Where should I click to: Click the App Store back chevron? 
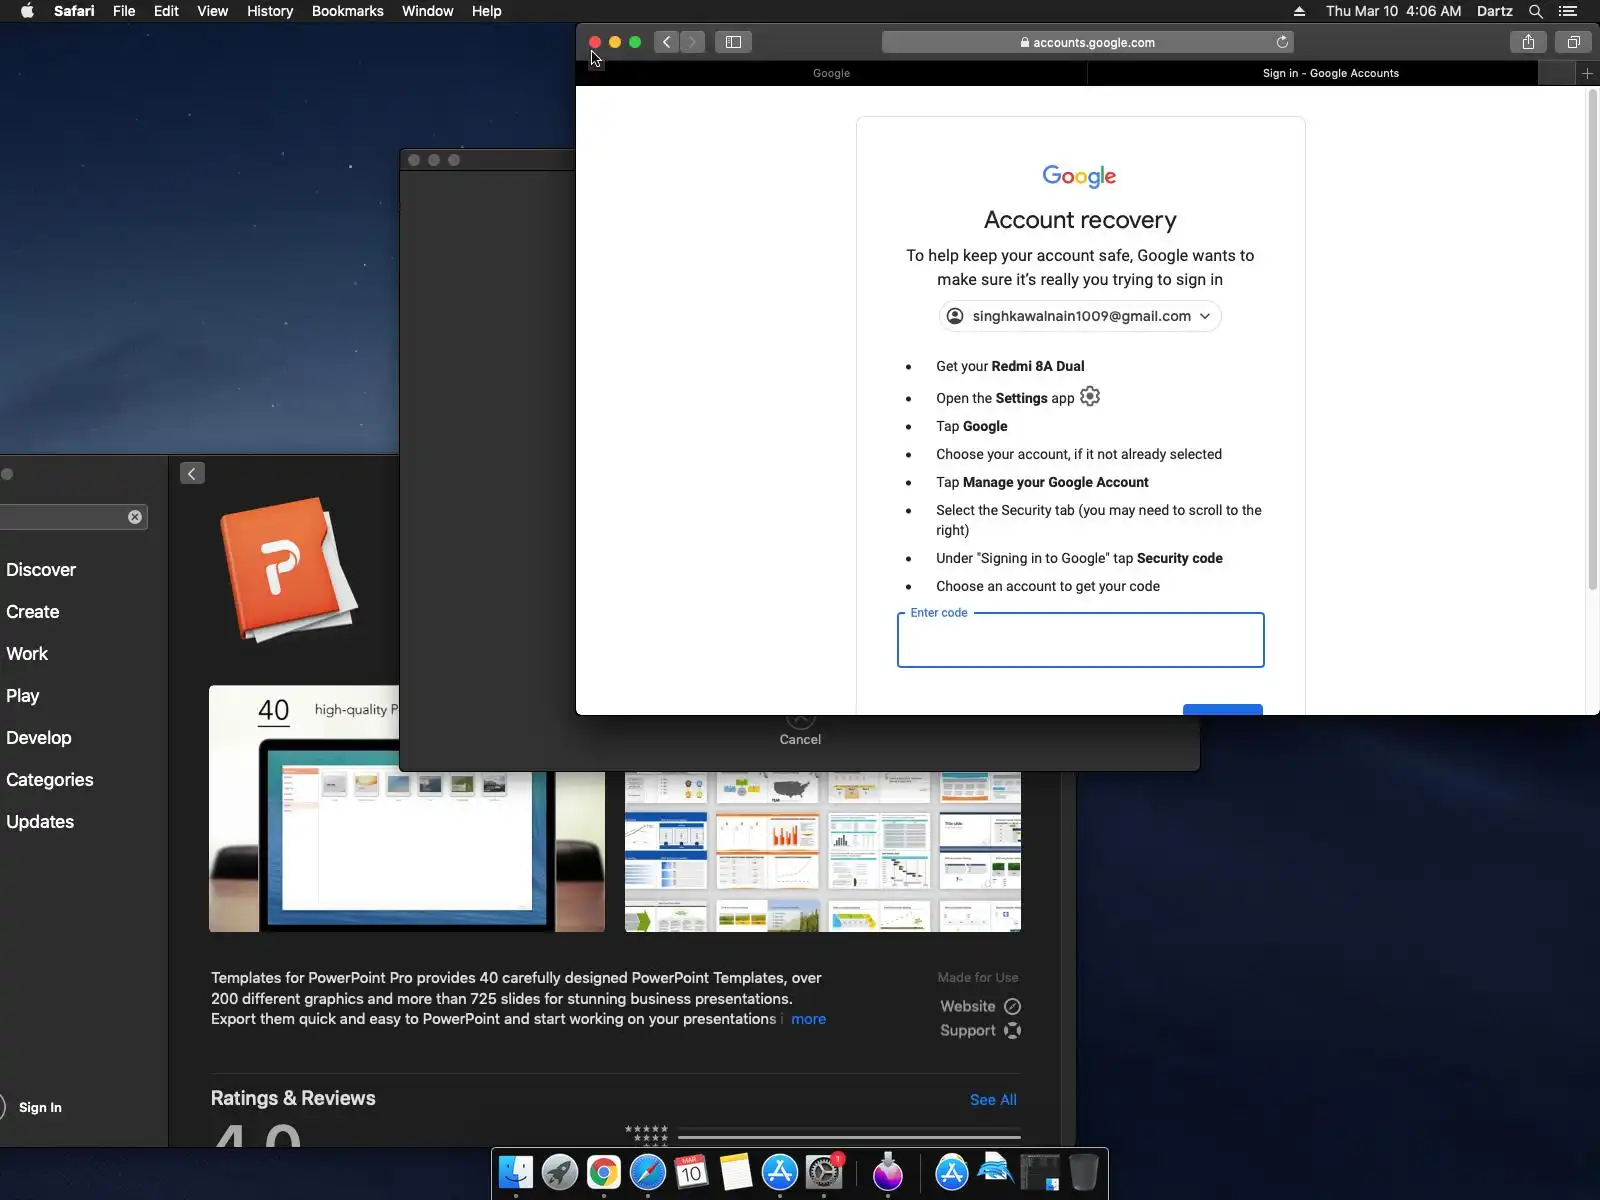pyautogui.click(x=192, y=474)
